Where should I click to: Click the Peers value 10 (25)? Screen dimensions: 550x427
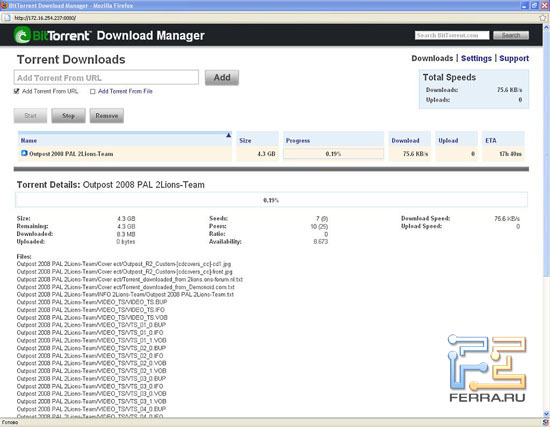tap(319, 226)
